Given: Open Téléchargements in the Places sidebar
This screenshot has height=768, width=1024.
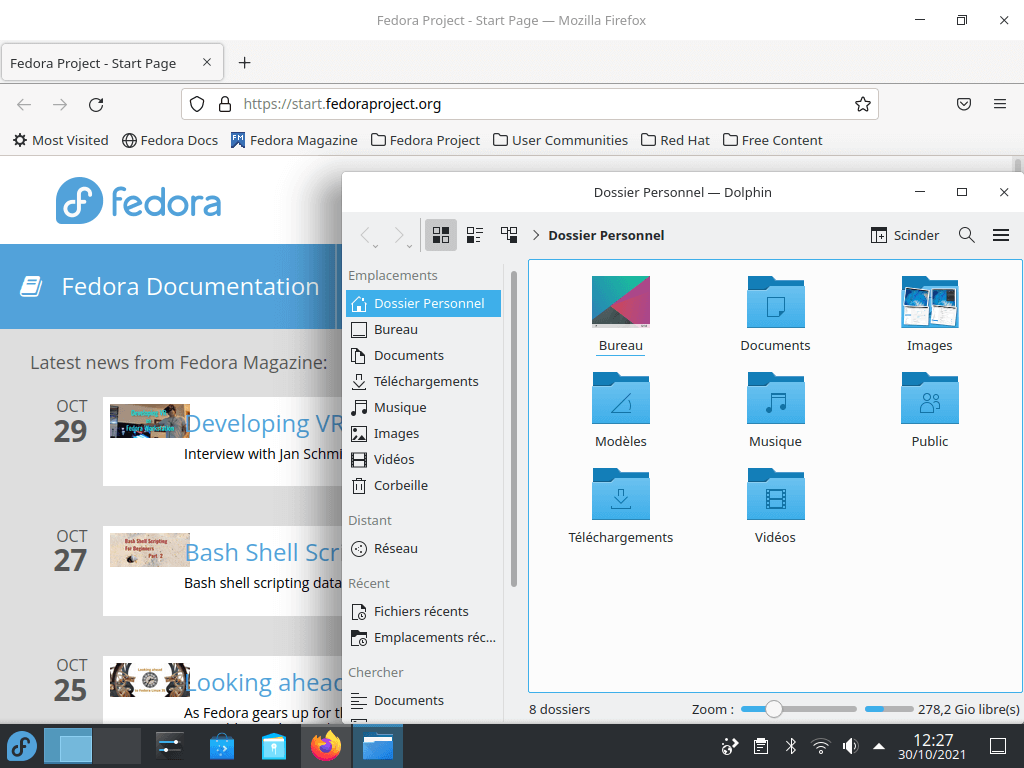Looking at the screenshot, I should click(x=423, y=381).
